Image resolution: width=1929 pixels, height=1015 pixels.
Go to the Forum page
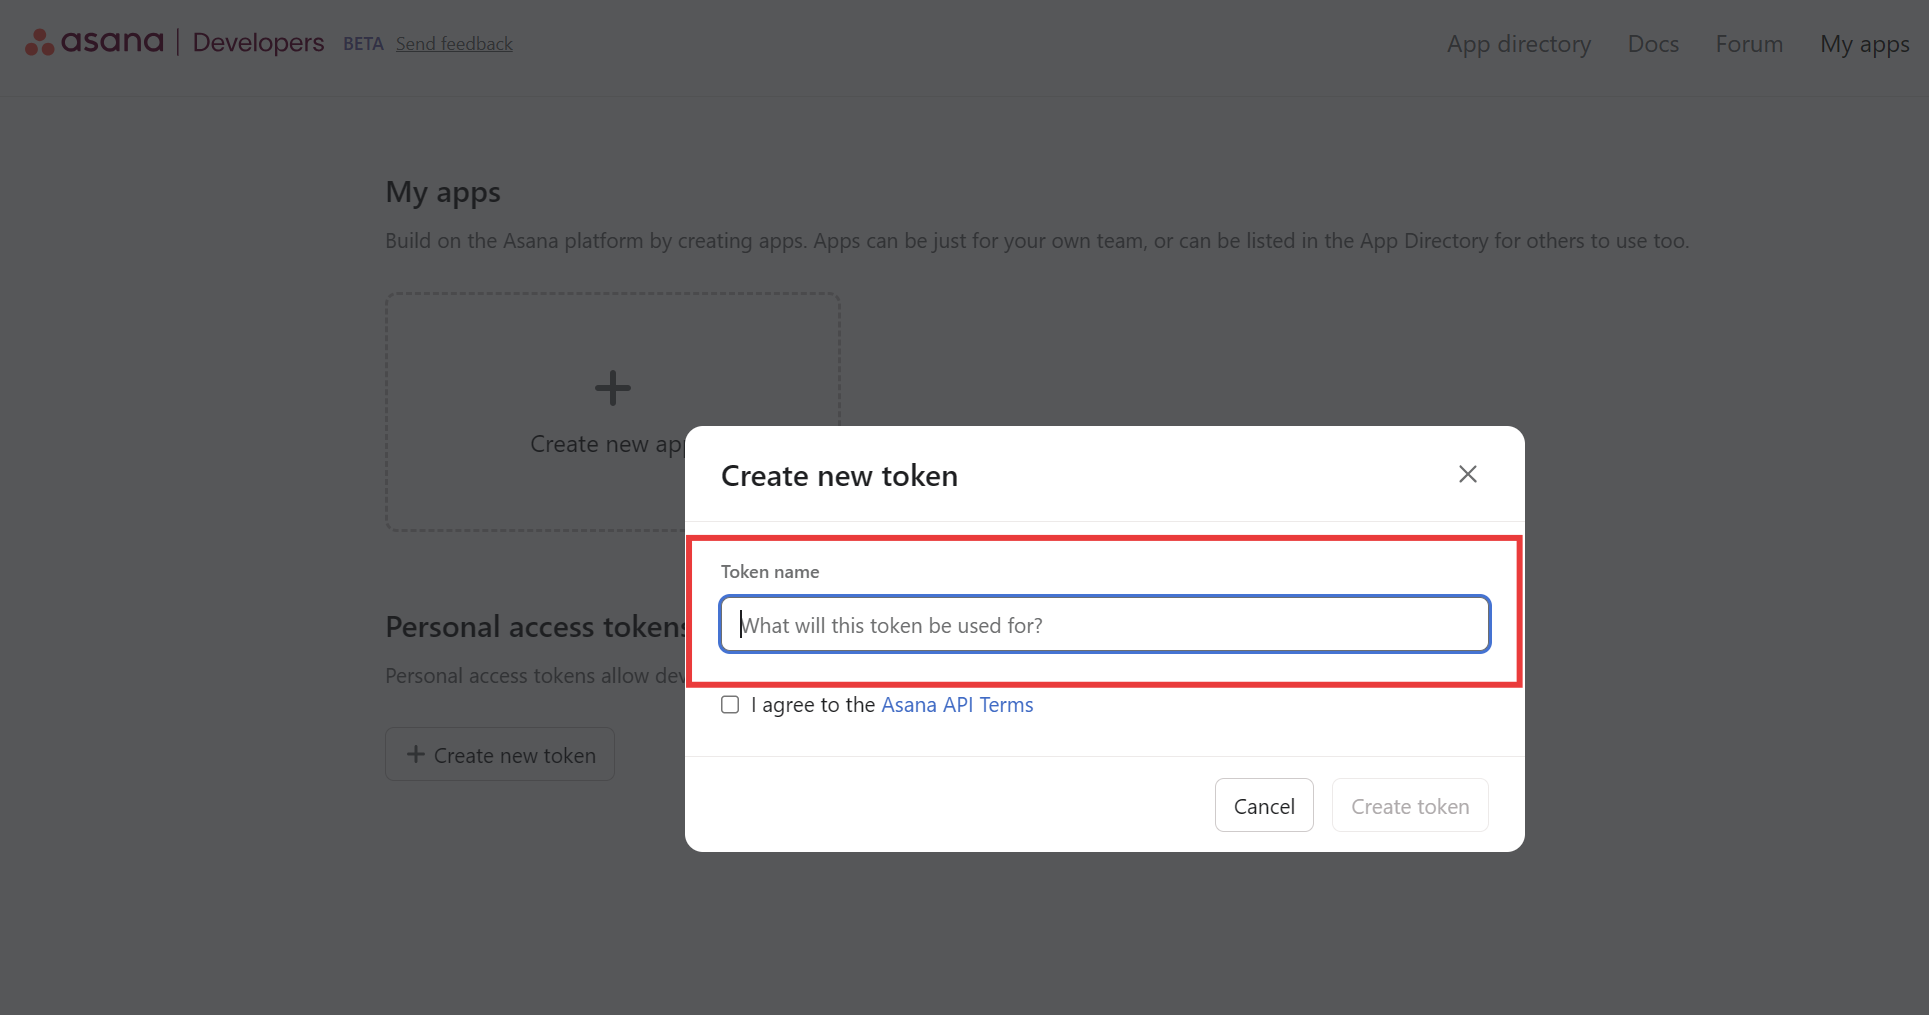[1749, 44]
